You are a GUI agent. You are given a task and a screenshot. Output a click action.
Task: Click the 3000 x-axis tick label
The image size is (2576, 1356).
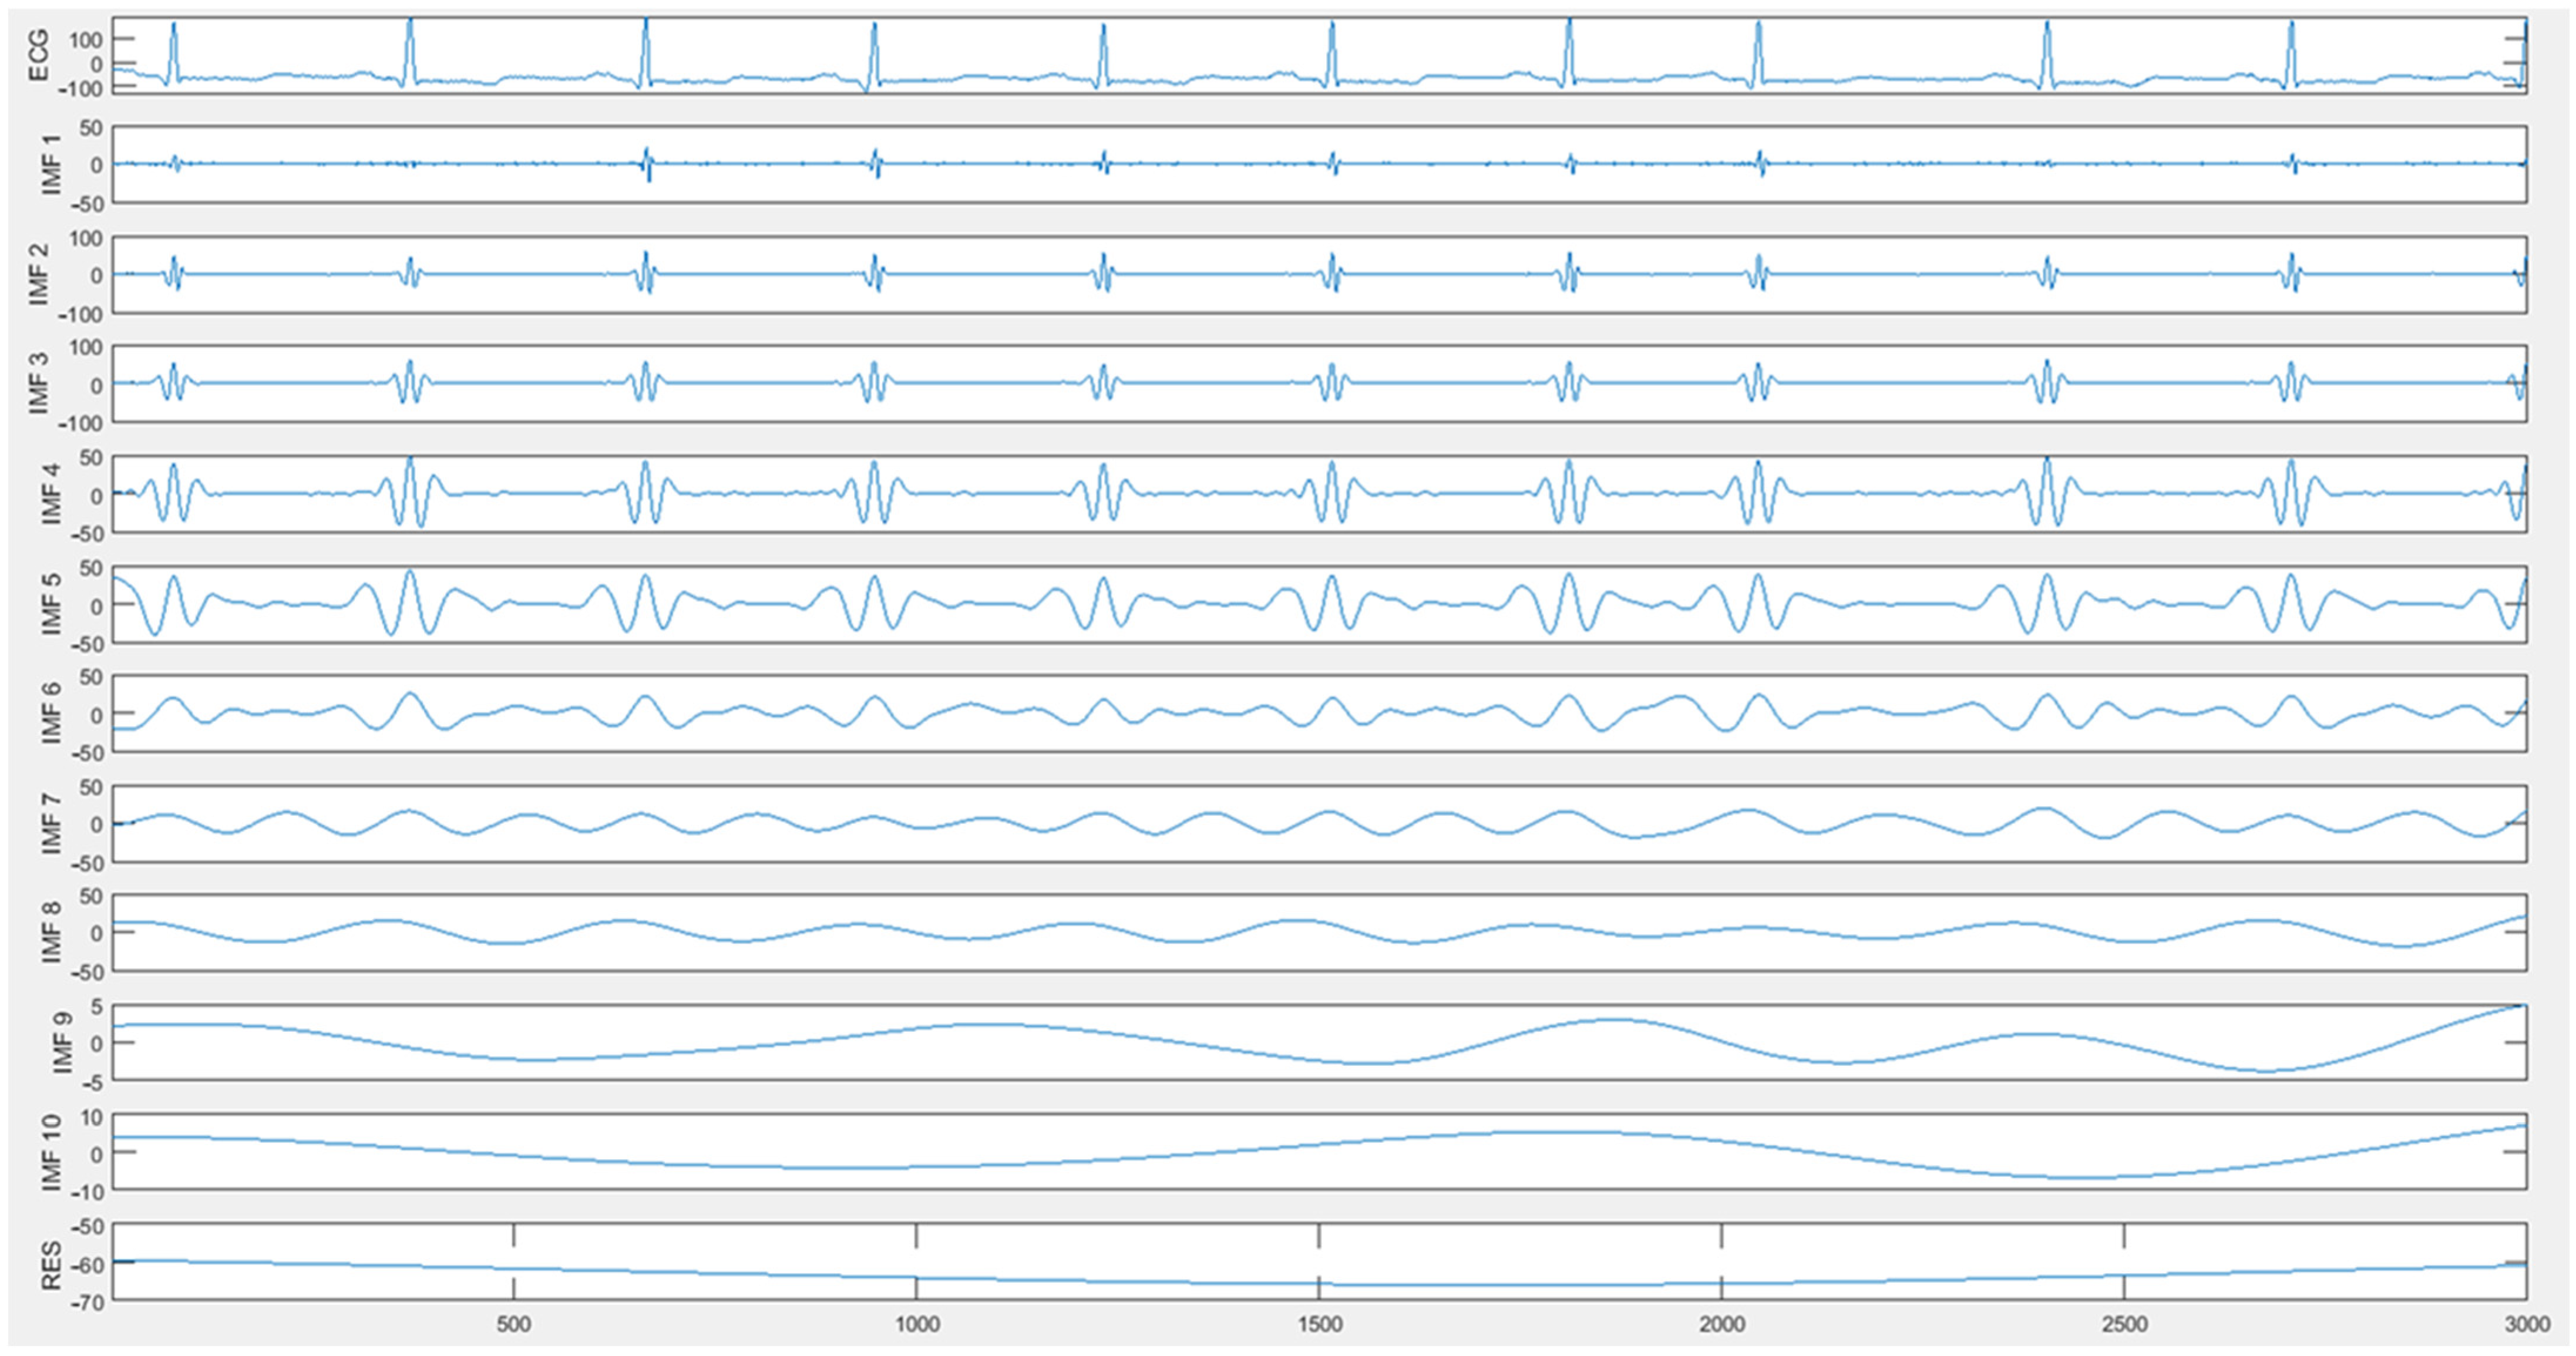(x=2526, y=1325)
